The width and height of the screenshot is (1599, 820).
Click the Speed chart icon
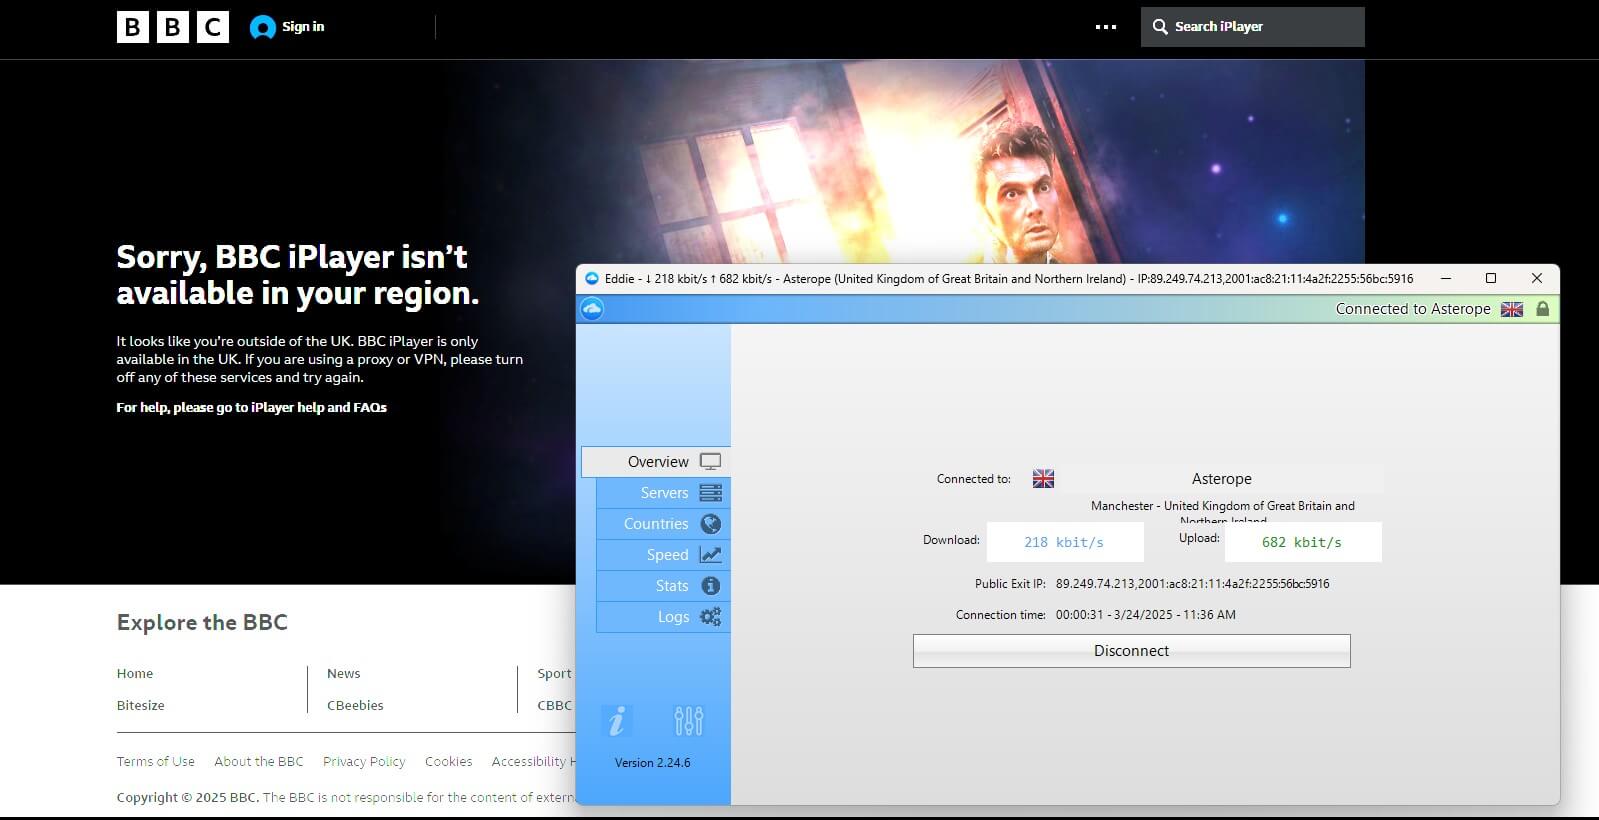pos(711,555)
